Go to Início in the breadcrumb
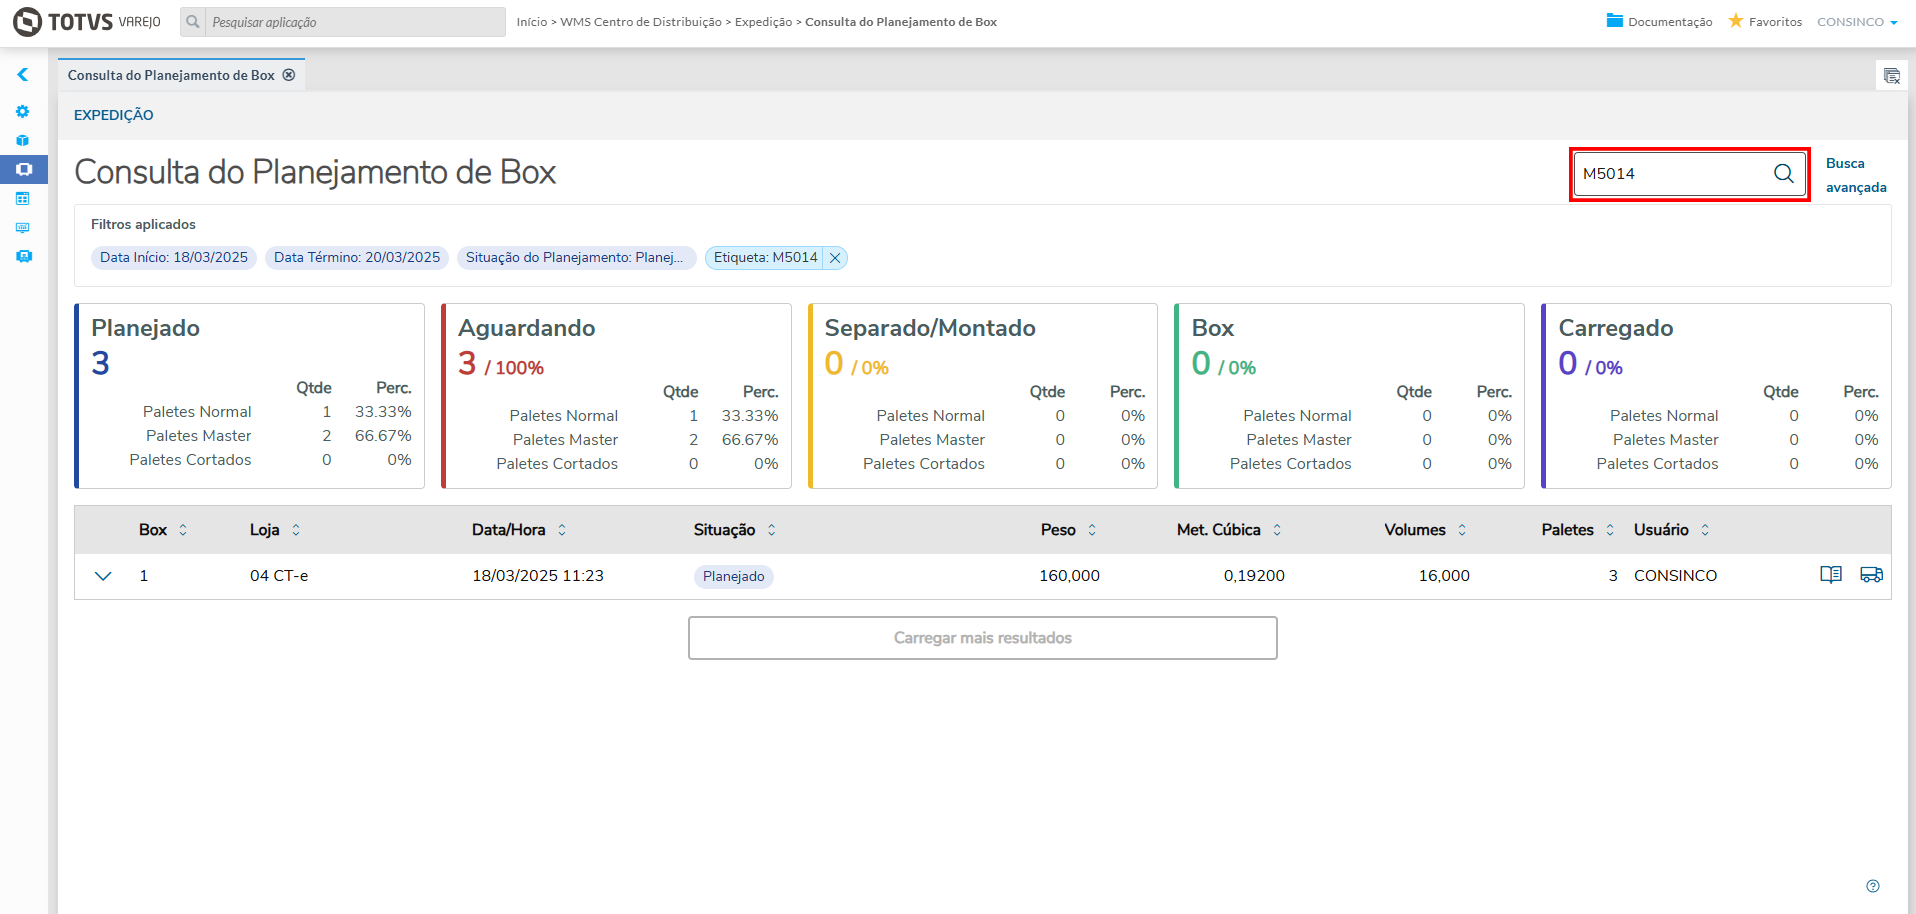 pyautogui.click(x=532, y=22)
